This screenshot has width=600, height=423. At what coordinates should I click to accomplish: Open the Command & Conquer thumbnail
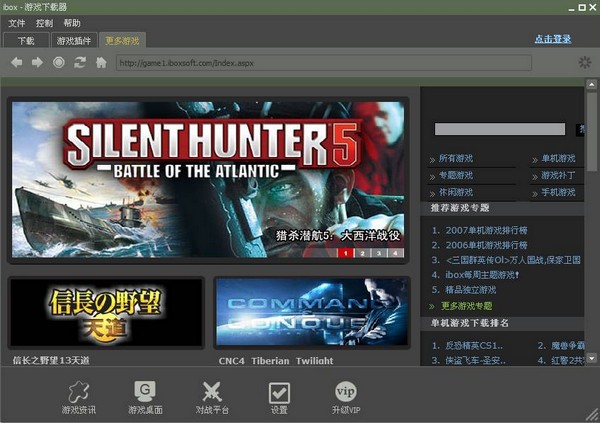coord(312,312)
